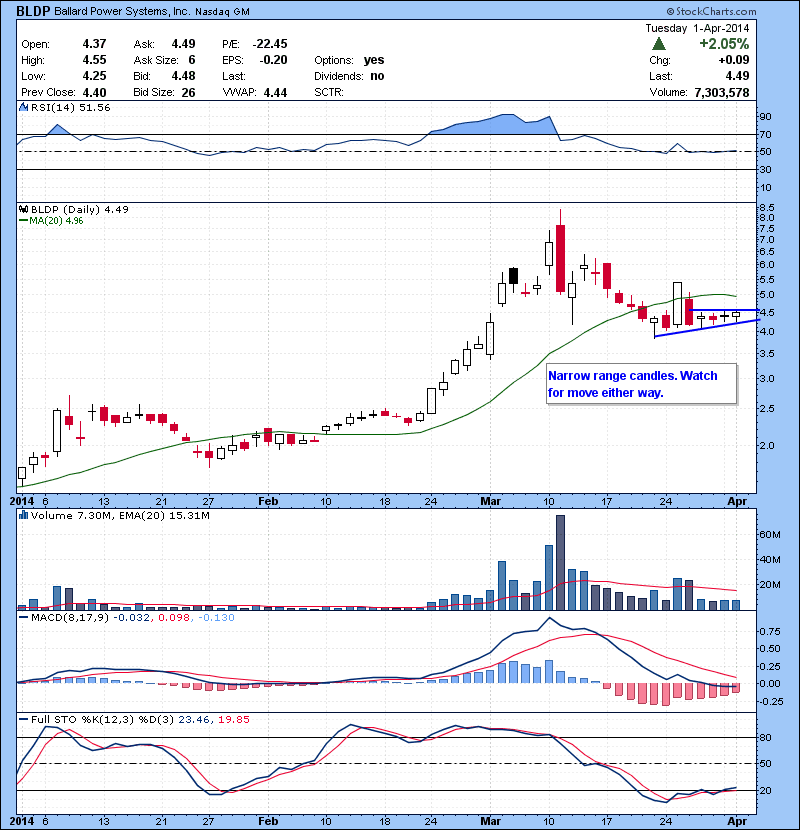Click the StockCharts.com credit text
The height and width of the screenshot is (830, 800).
[x=712, y=11]
